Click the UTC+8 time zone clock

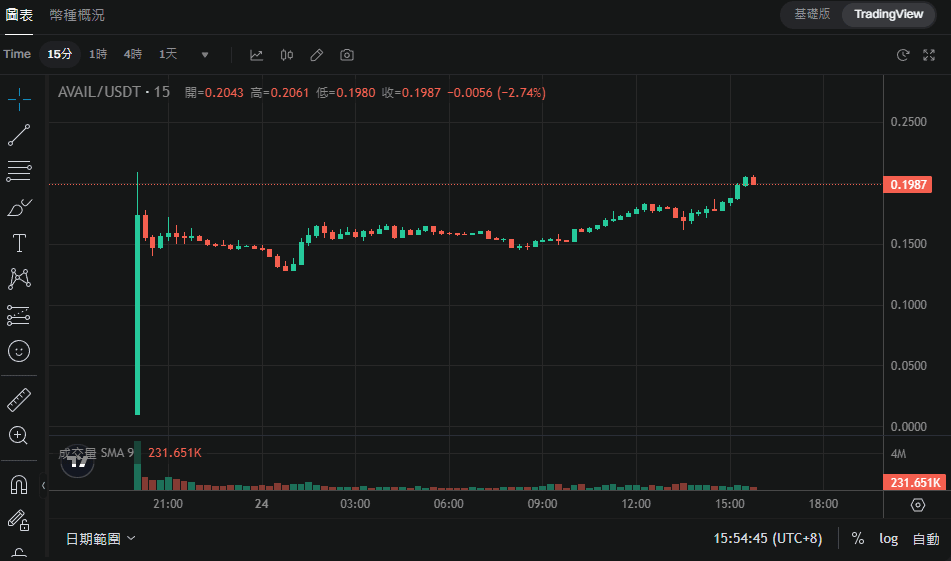tap(767, 539)
